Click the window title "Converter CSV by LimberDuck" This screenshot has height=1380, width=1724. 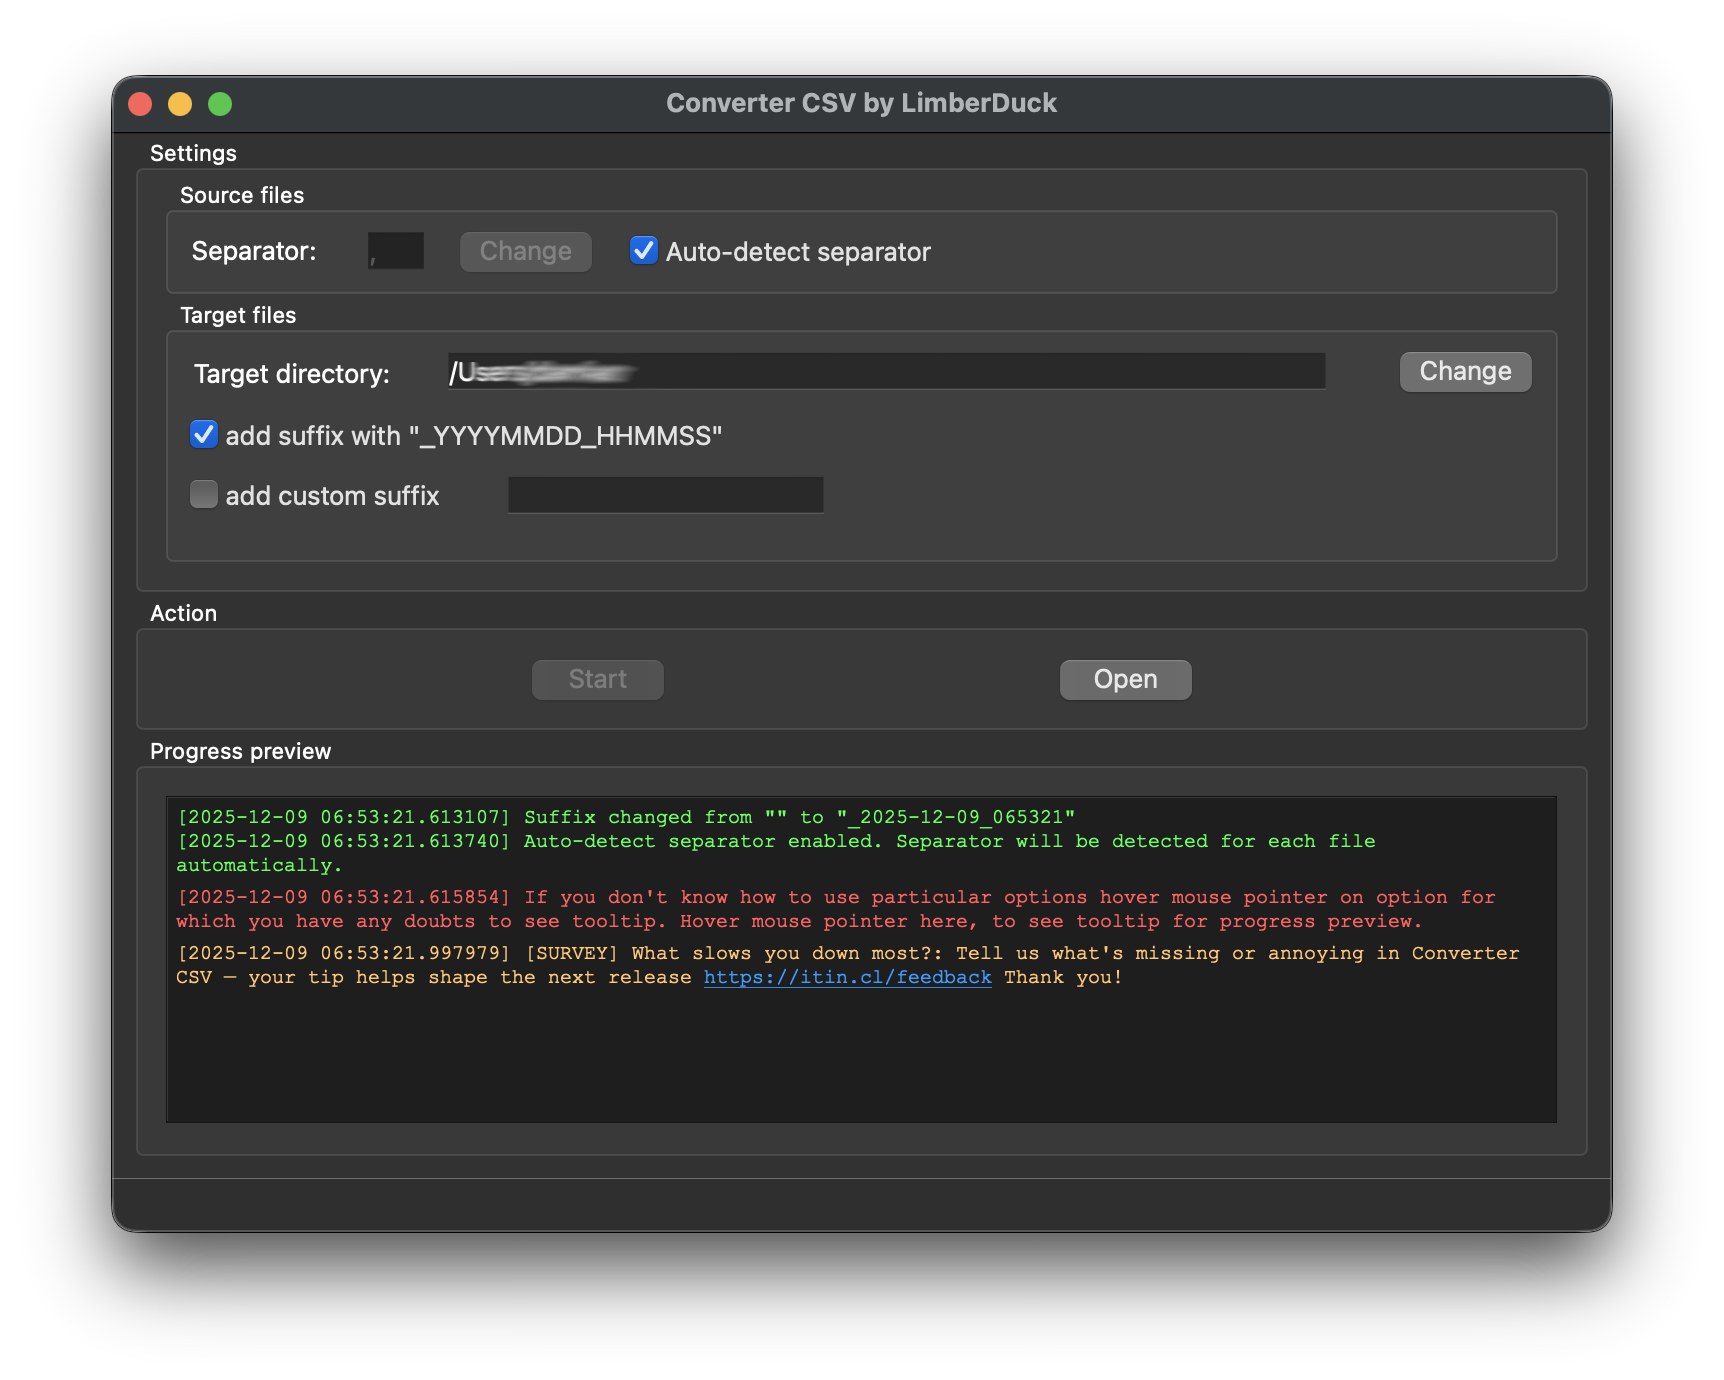click(861, 103)
